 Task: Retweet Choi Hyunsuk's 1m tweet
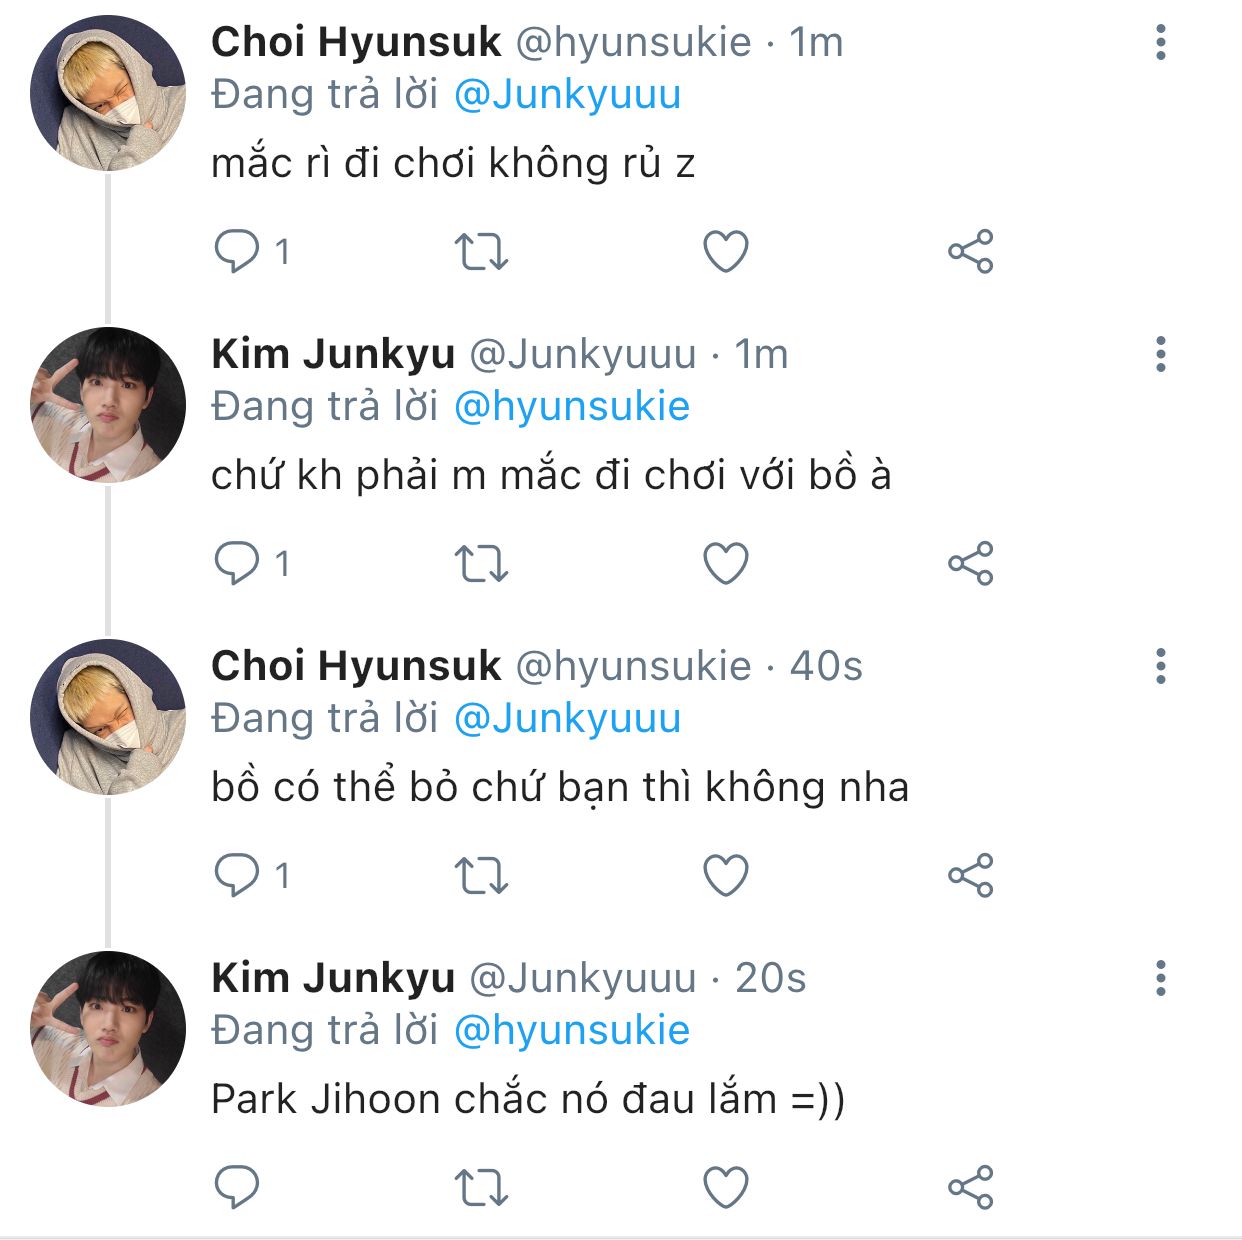point(481,251)
